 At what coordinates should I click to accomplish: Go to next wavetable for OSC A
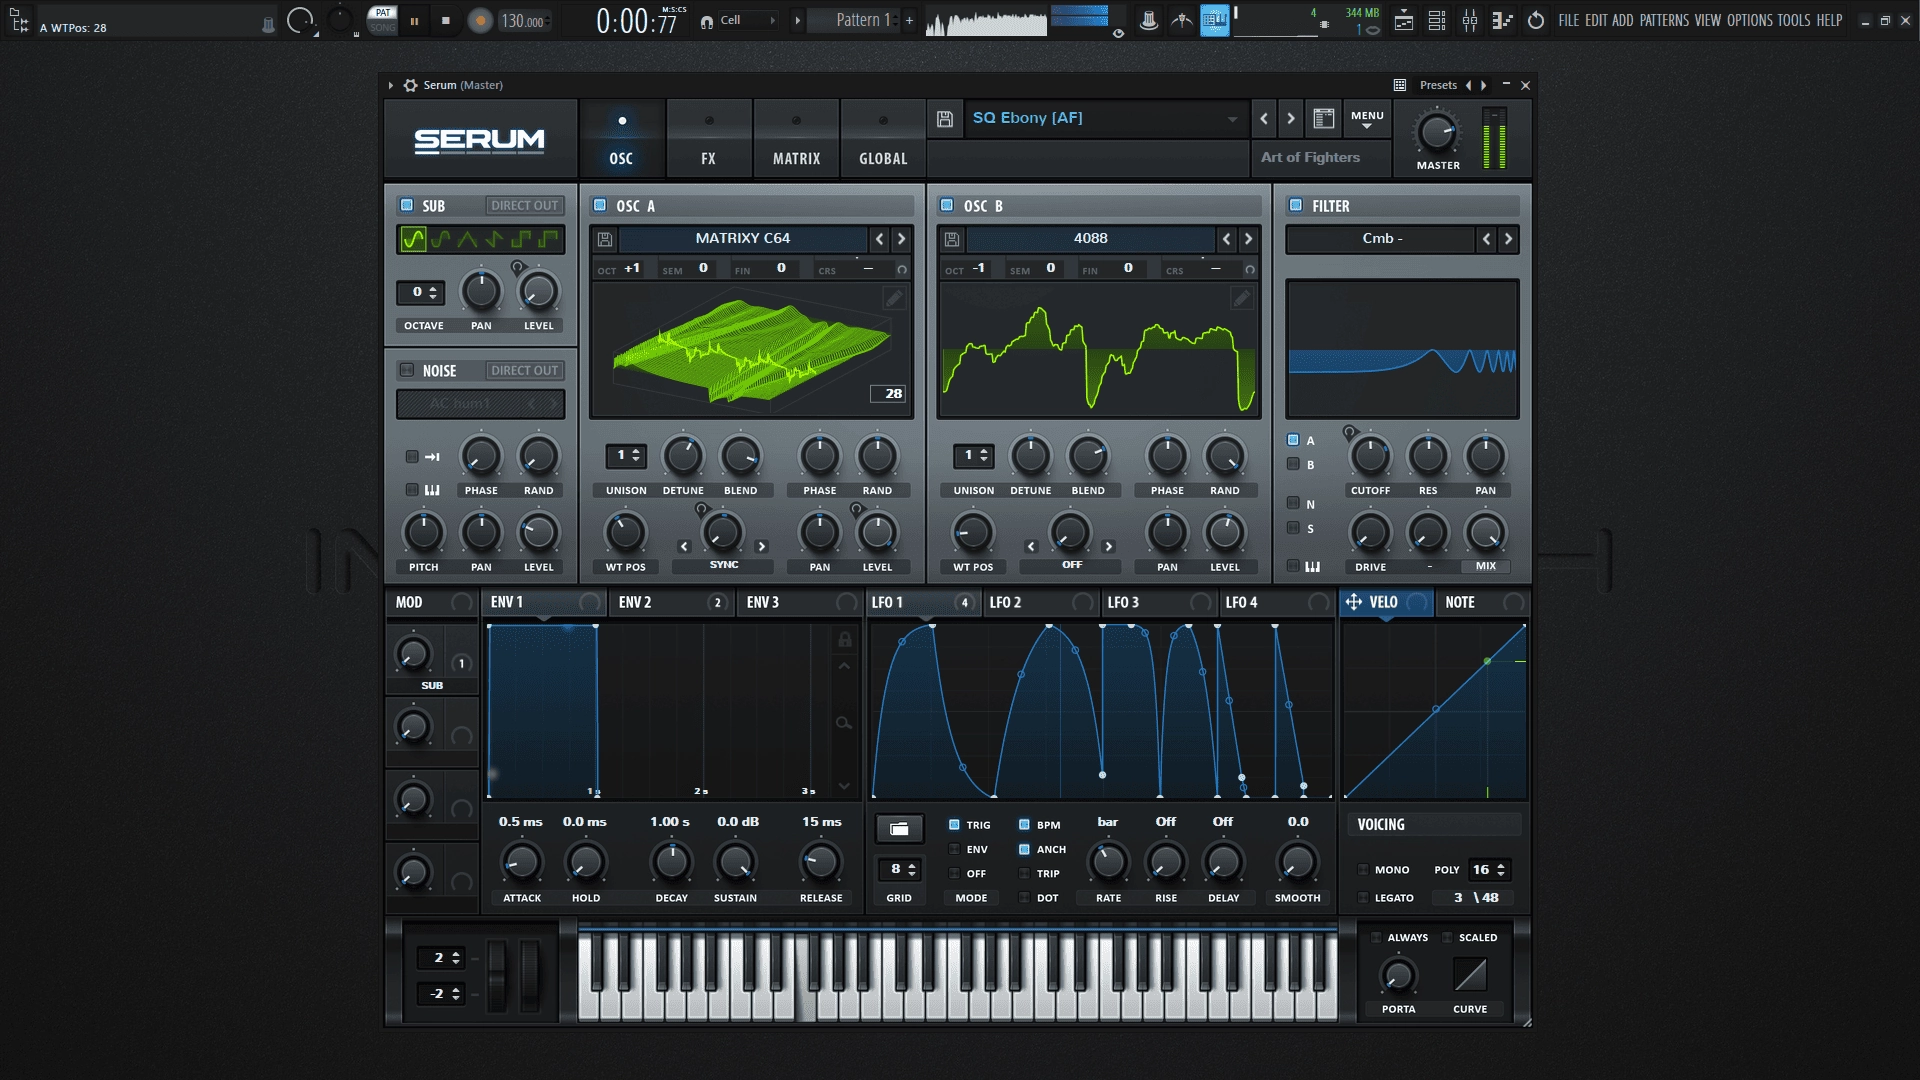pos(901,239)
